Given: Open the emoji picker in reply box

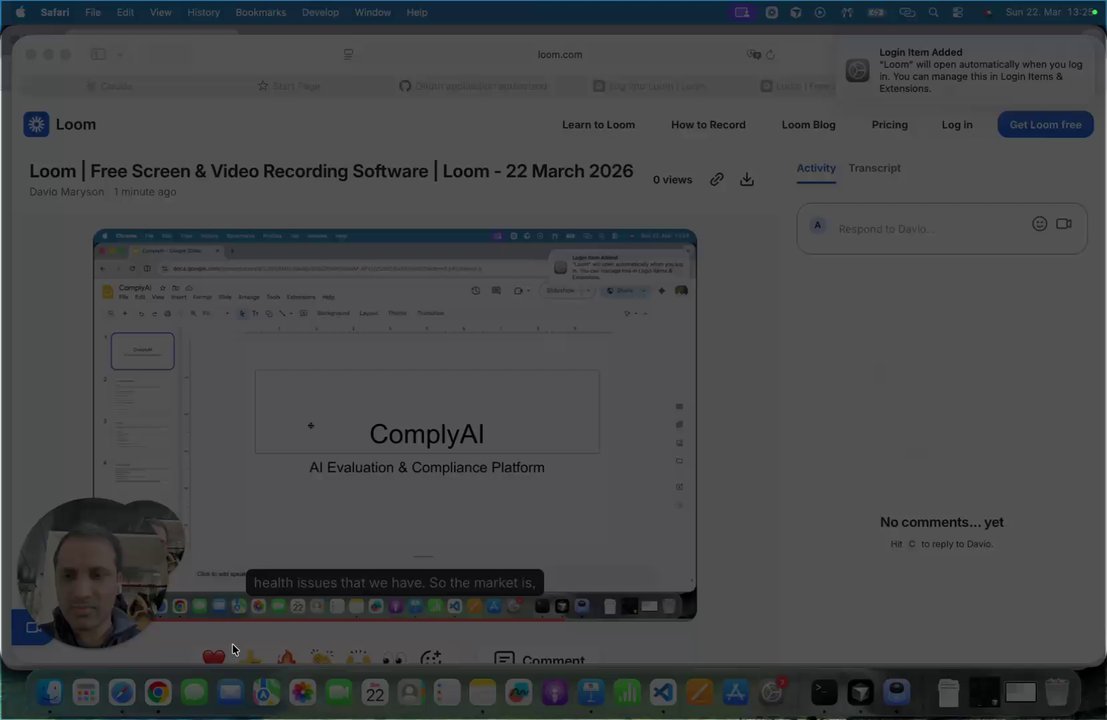Looking at the screenshot, I should click(x=1039, y=224).
